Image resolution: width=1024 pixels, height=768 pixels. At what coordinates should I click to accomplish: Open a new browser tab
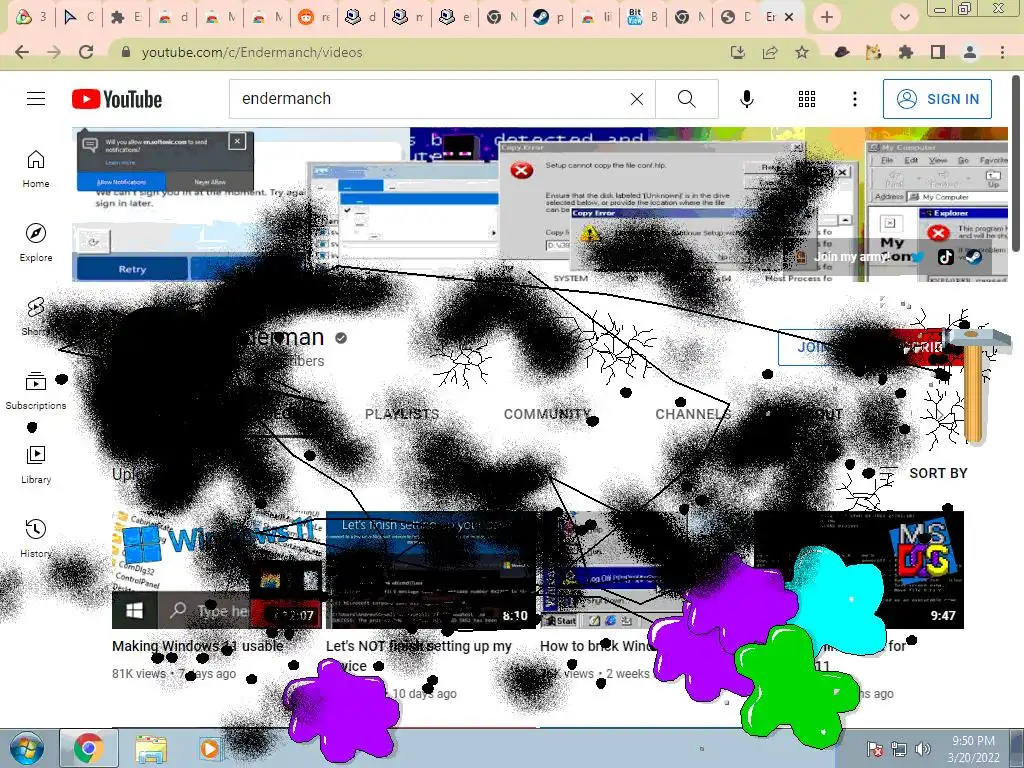point(827,17)
